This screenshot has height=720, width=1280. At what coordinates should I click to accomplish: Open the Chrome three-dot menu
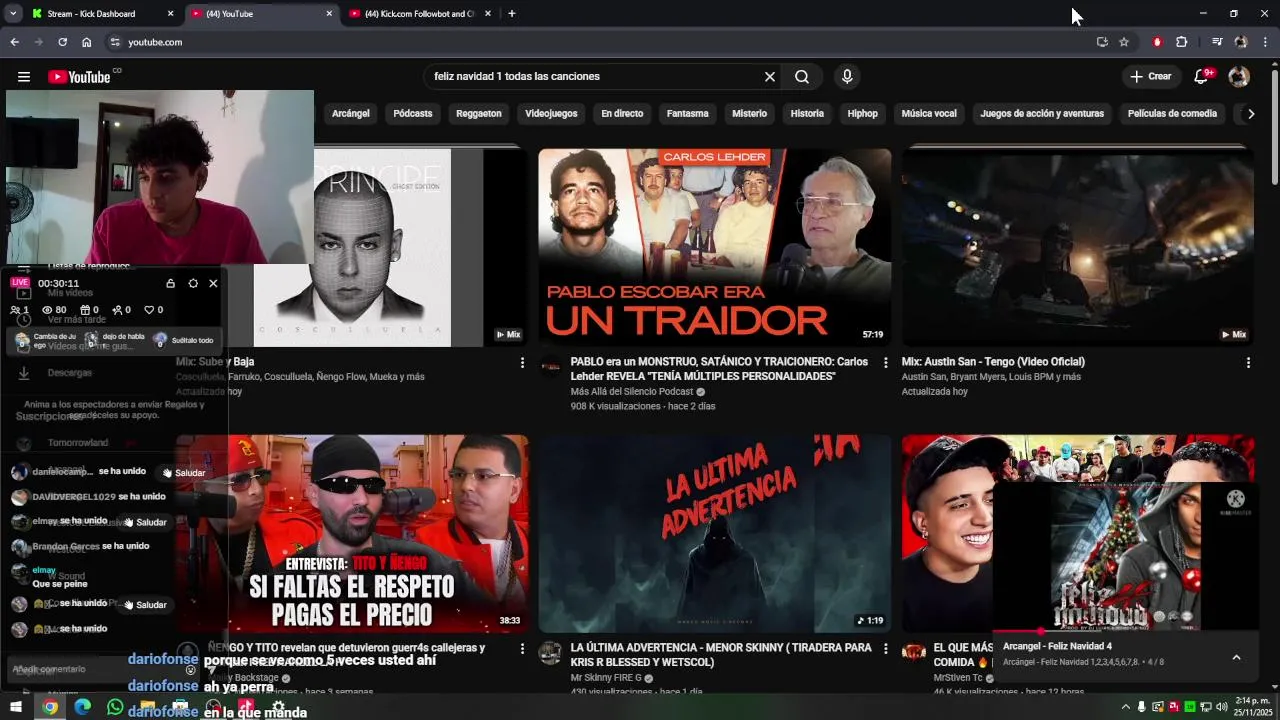(1265, 42)
